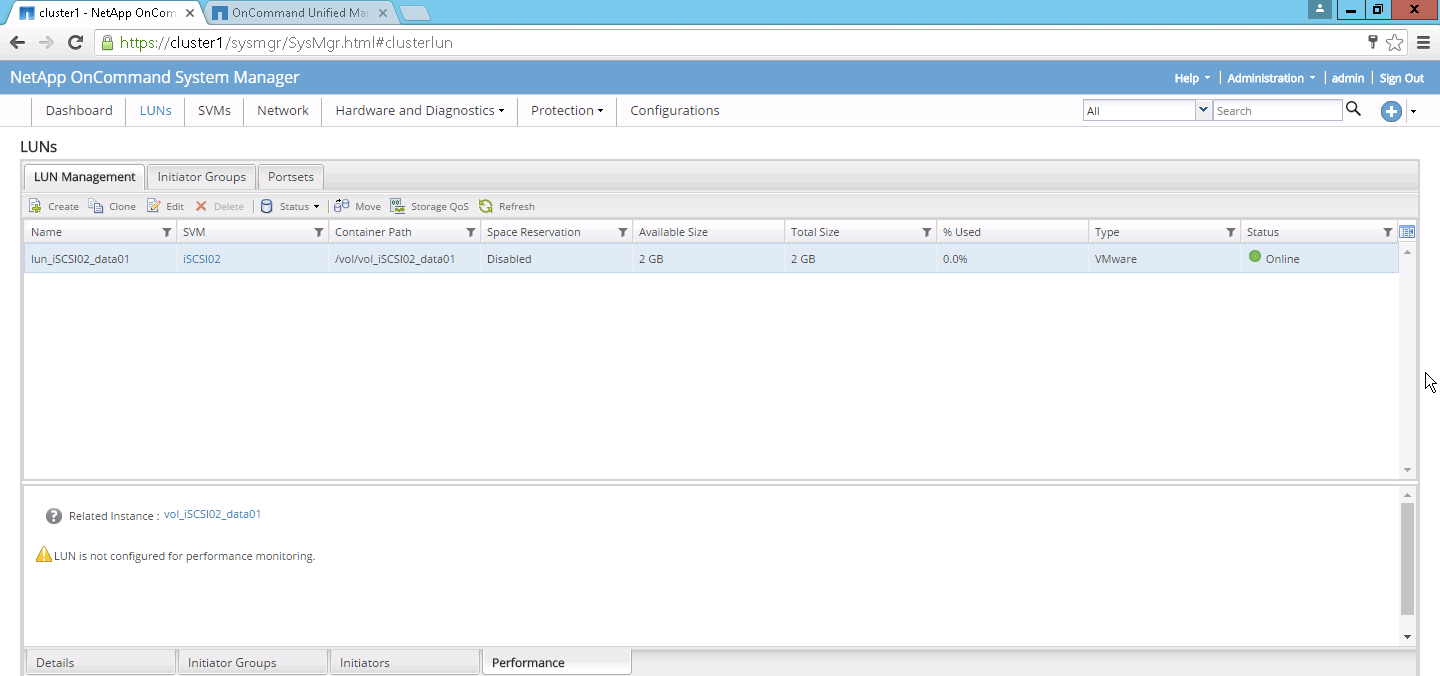Click the Clone LUN icon
Screen dimensions: 1440x676
pyautogui.click(x=96, y=206)
